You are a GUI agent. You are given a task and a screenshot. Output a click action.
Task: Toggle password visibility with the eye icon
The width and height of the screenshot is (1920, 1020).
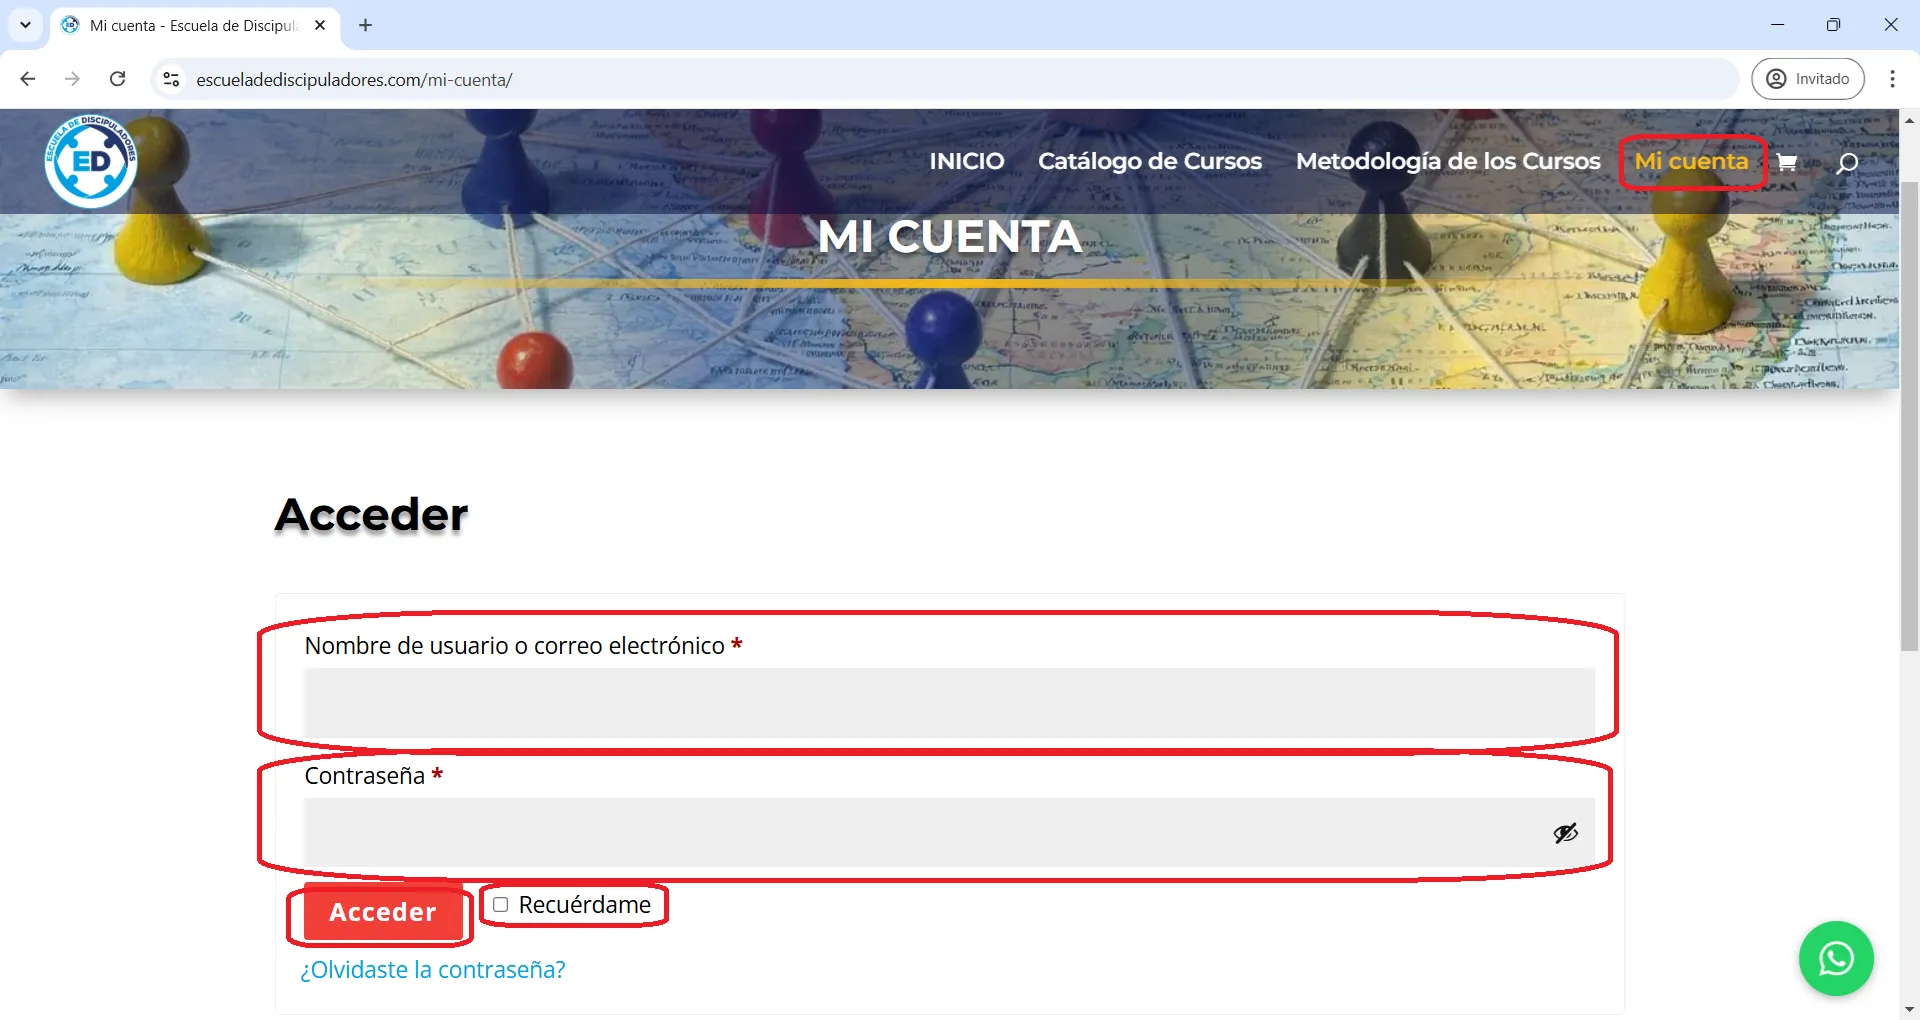coord(1565,833)
